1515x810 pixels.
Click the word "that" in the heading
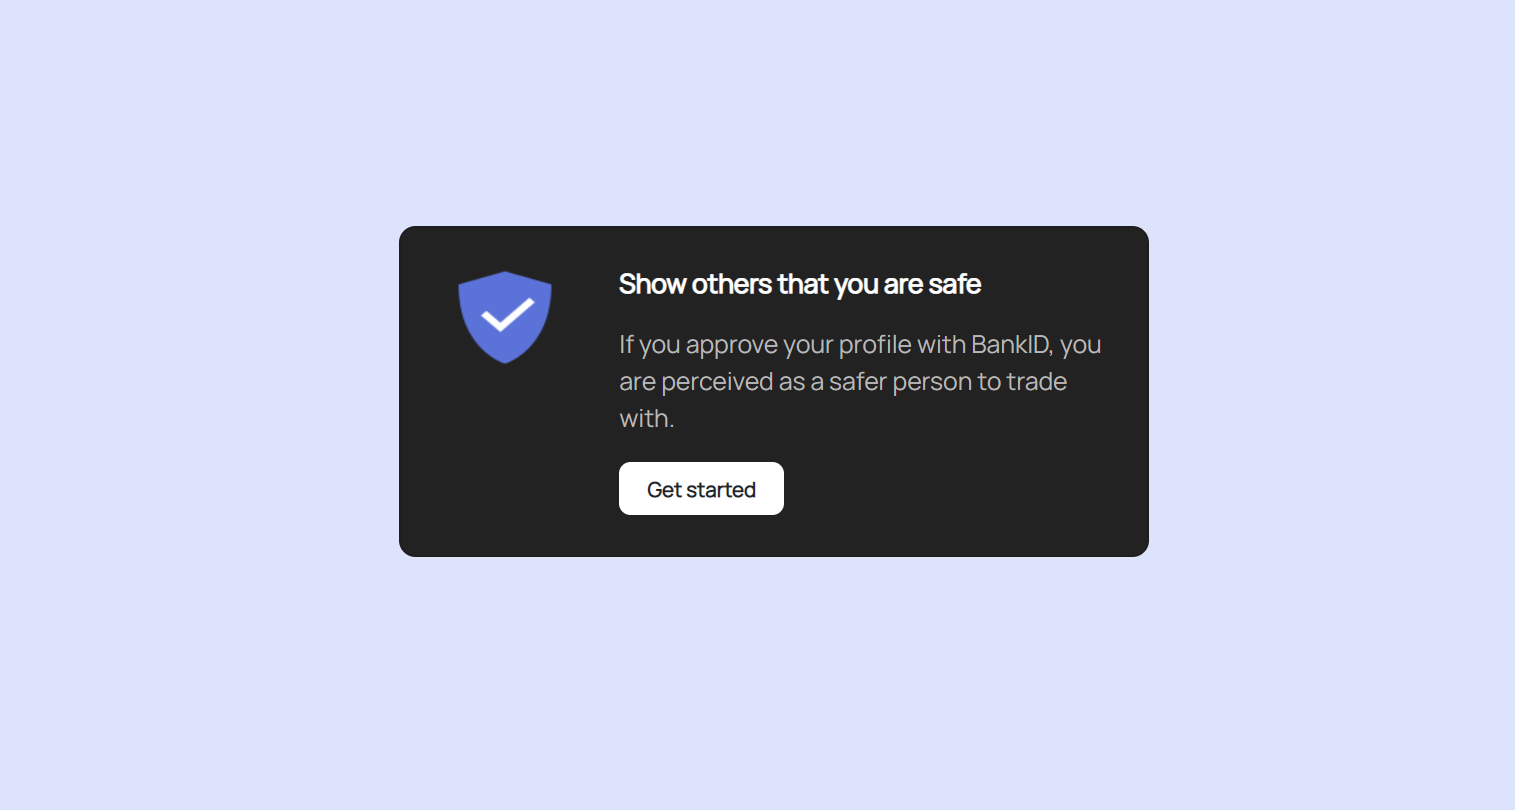point(803,285)
